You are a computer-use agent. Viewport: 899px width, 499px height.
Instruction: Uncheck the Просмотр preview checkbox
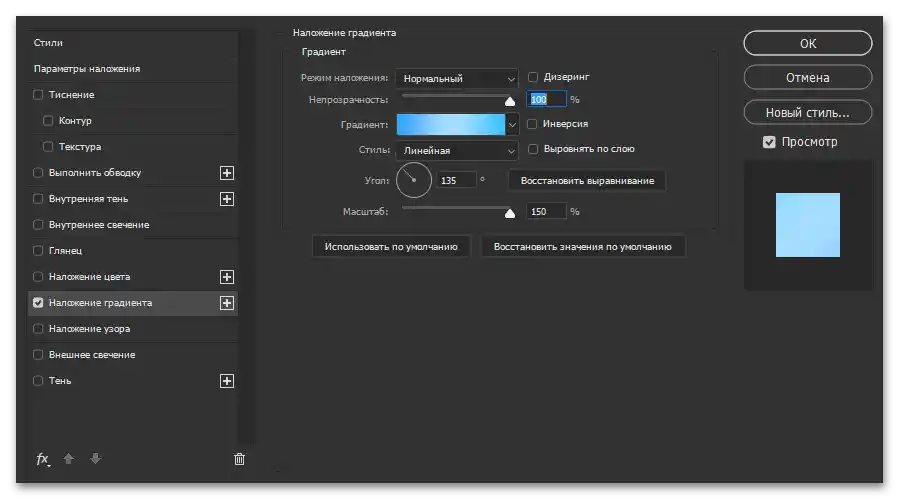click(769, 142)
